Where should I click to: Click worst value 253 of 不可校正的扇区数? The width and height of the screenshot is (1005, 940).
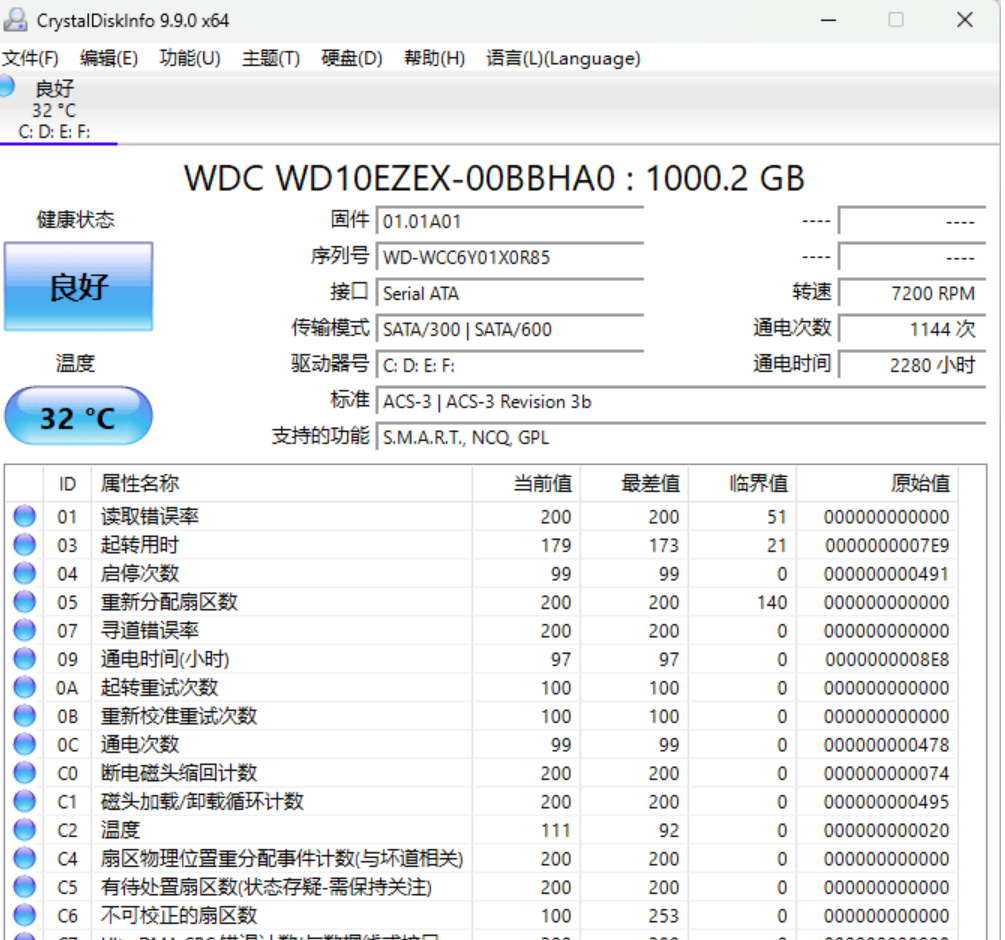click(663, 916)
